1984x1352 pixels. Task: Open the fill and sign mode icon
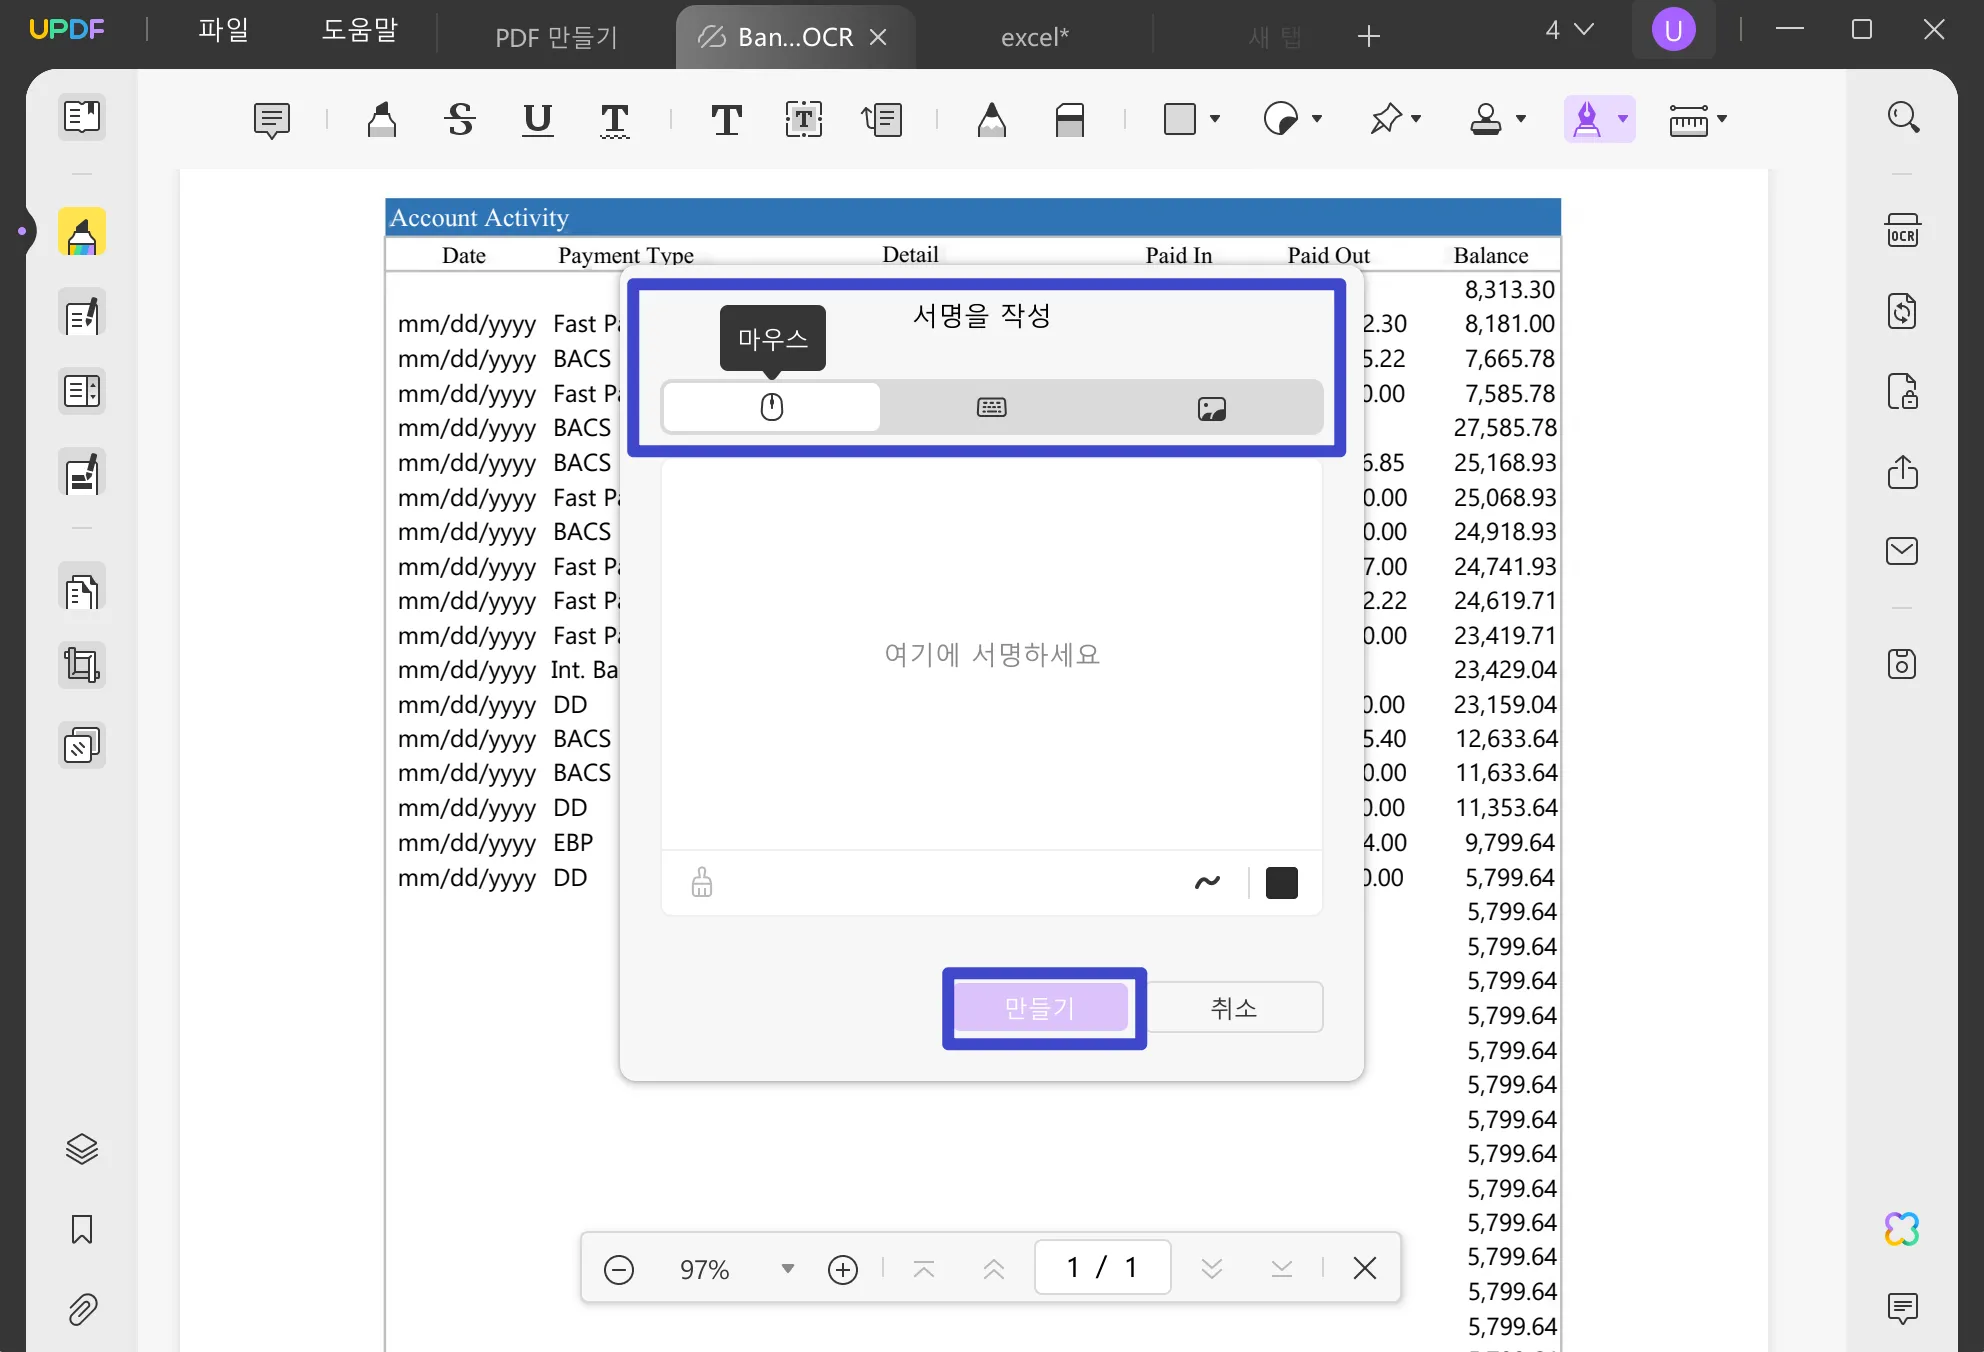(x=82, y=474)
